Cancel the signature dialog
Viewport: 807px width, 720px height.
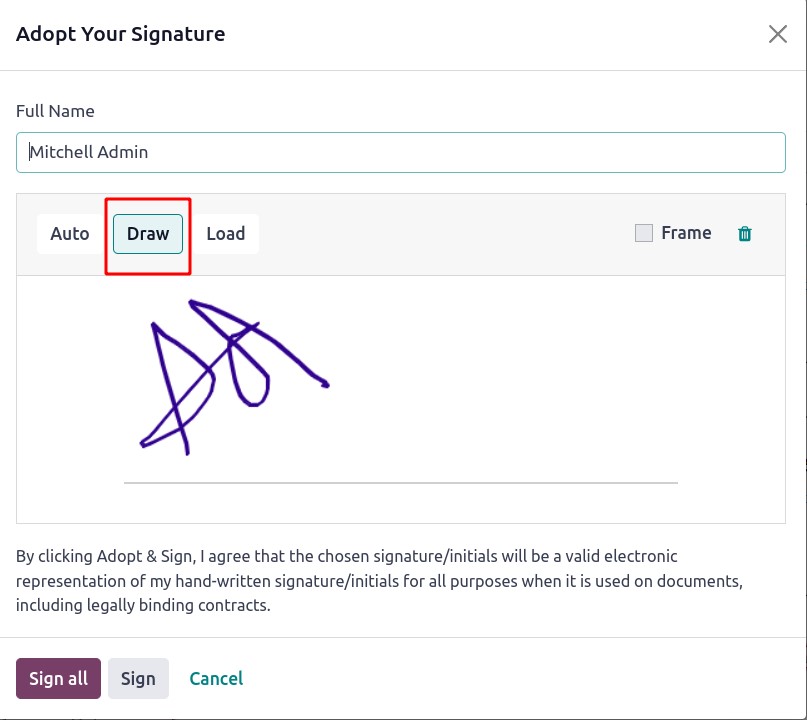[216, 678]
